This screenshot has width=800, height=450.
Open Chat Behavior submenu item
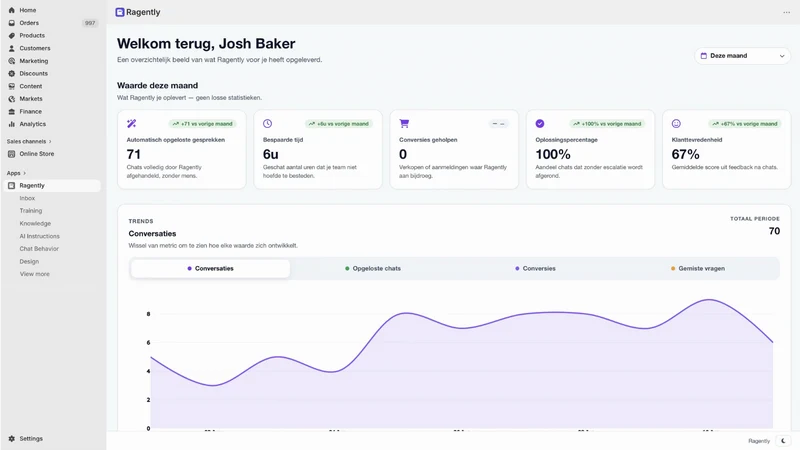(39, 249)
